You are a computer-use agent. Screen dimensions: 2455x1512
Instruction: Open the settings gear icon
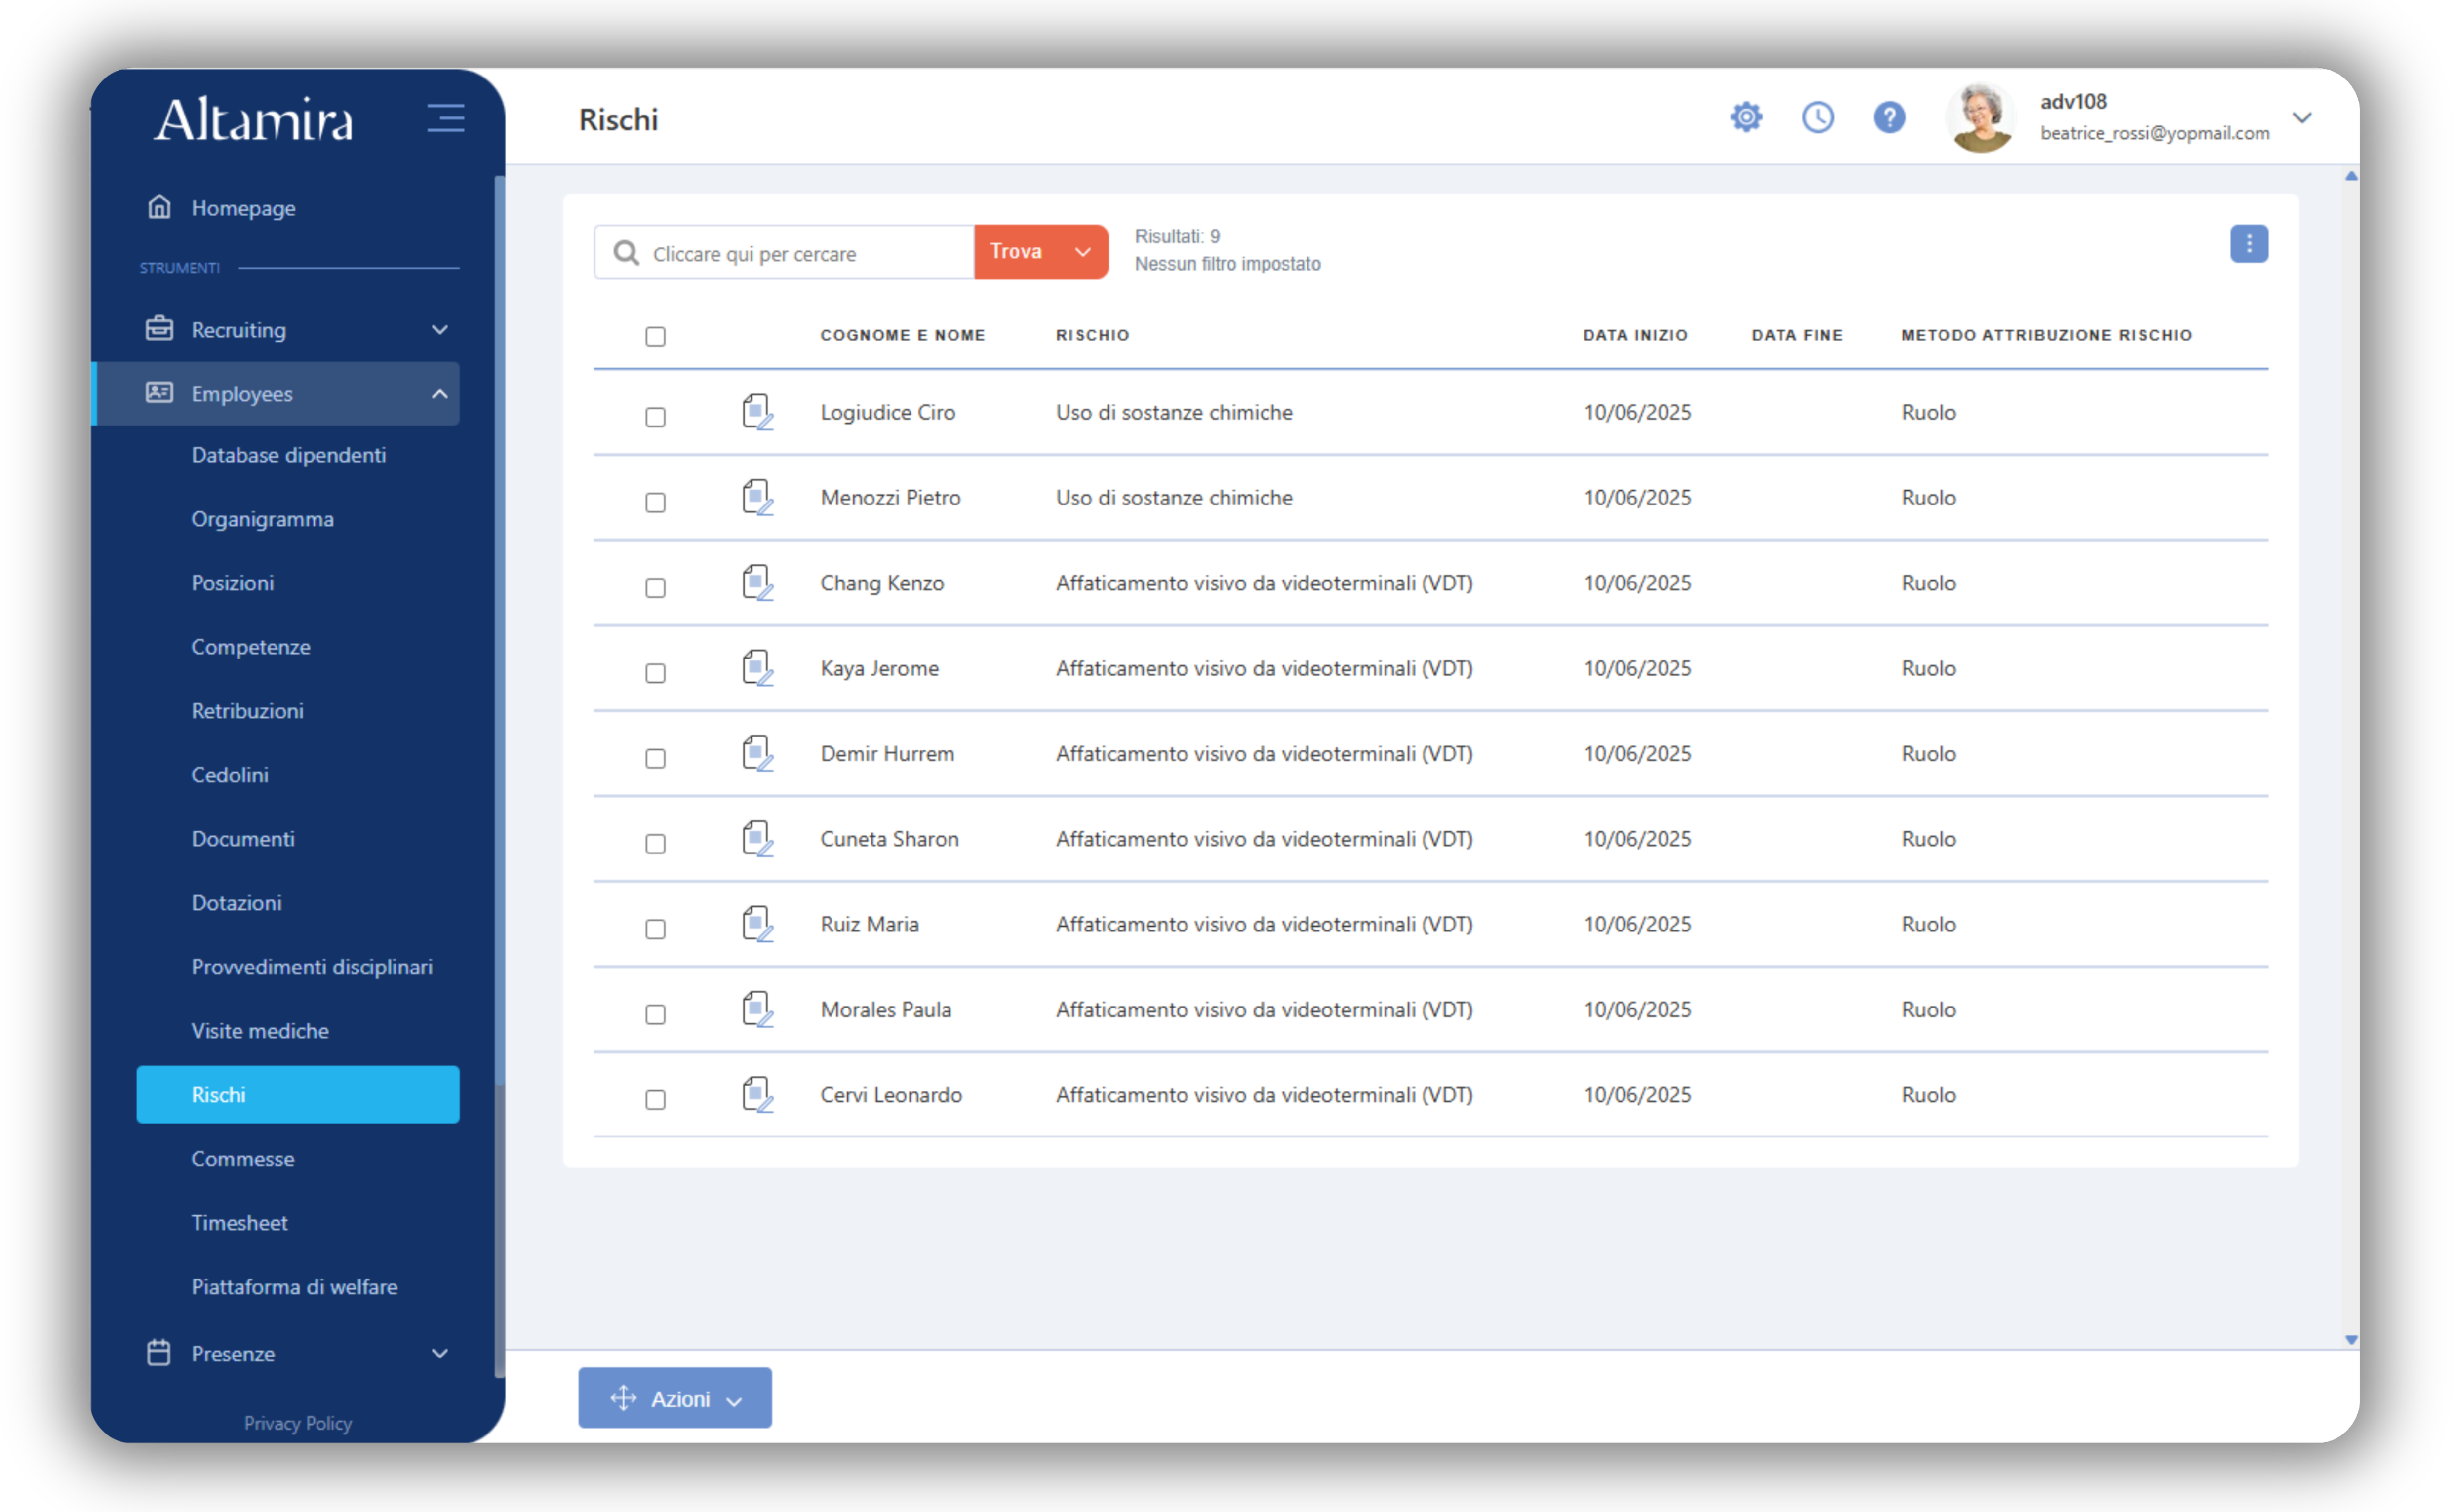click(x=1746, y=118)
